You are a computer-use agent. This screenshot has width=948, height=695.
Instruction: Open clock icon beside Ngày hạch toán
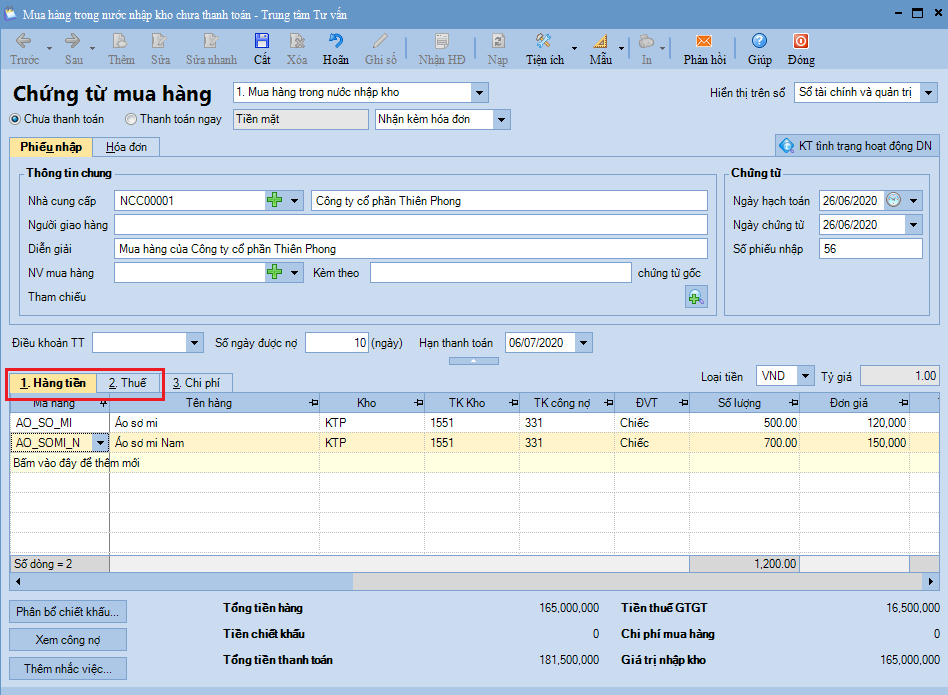point(894,200)
